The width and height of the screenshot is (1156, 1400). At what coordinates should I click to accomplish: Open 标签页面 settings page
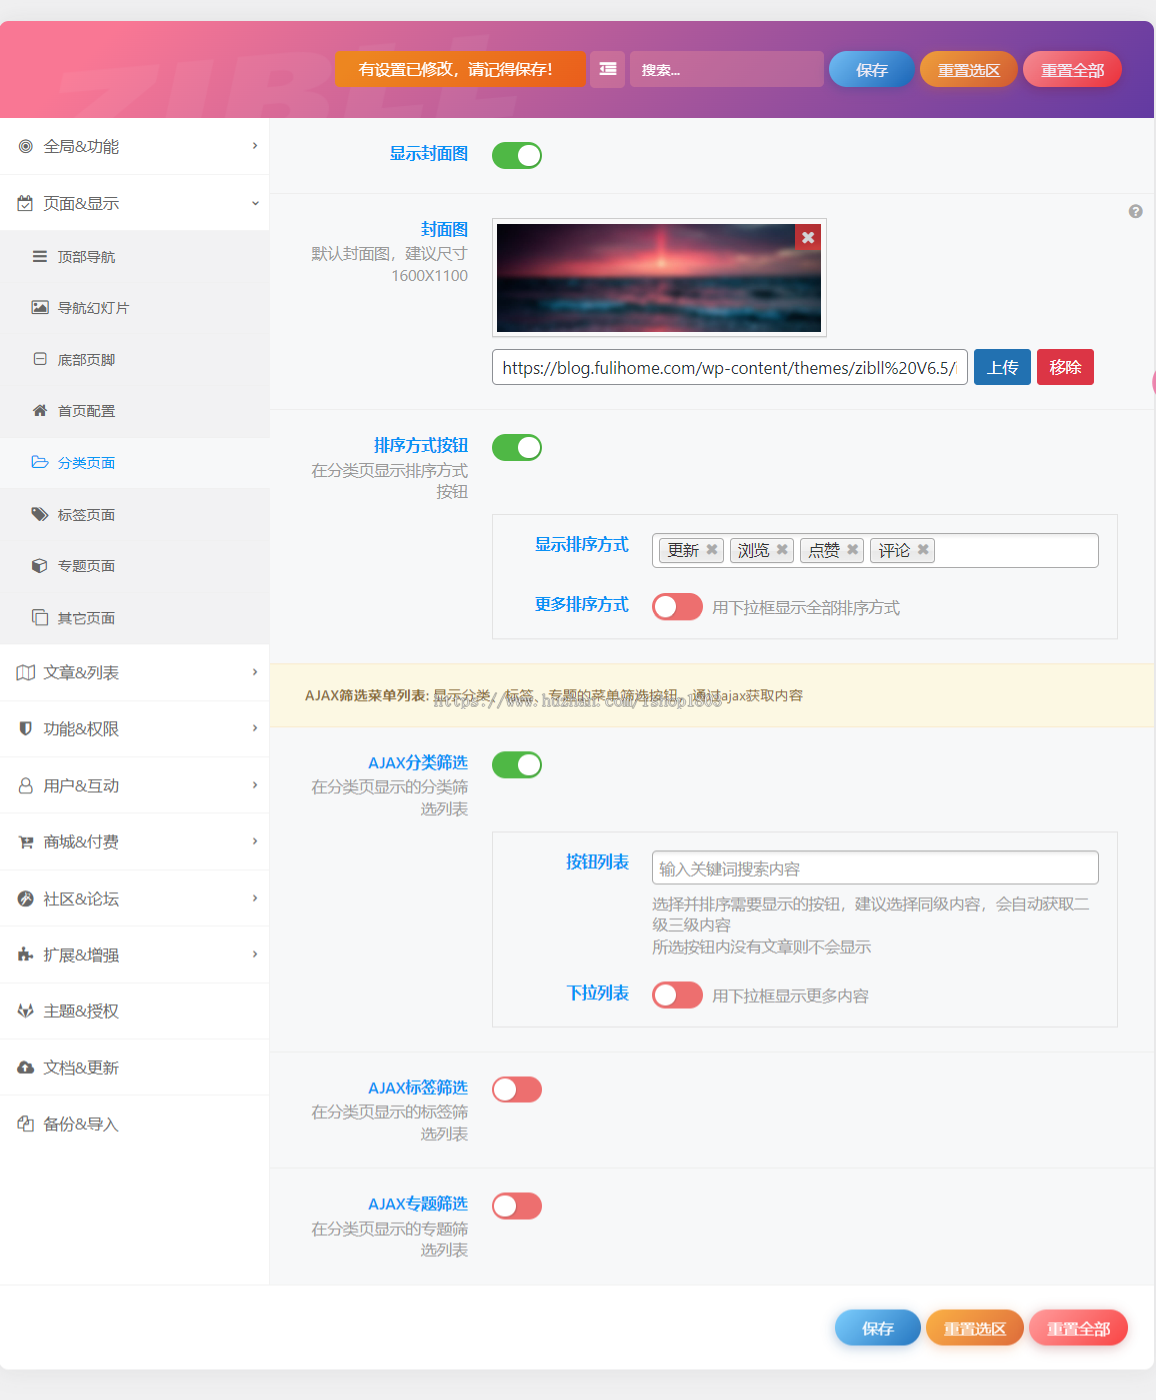pyautogui.click(x=135, y=515)
